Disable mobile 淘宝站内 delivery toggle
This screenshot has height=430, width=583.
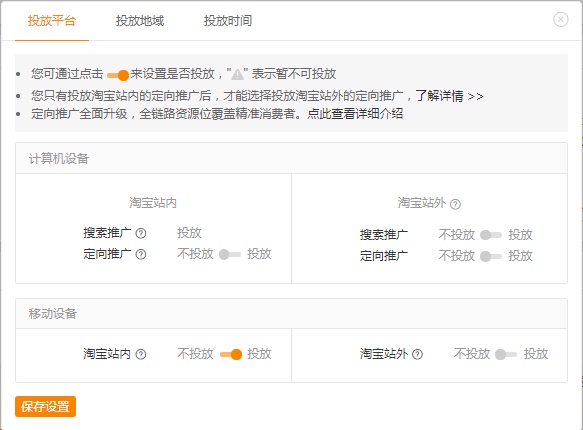coord(231,355)
